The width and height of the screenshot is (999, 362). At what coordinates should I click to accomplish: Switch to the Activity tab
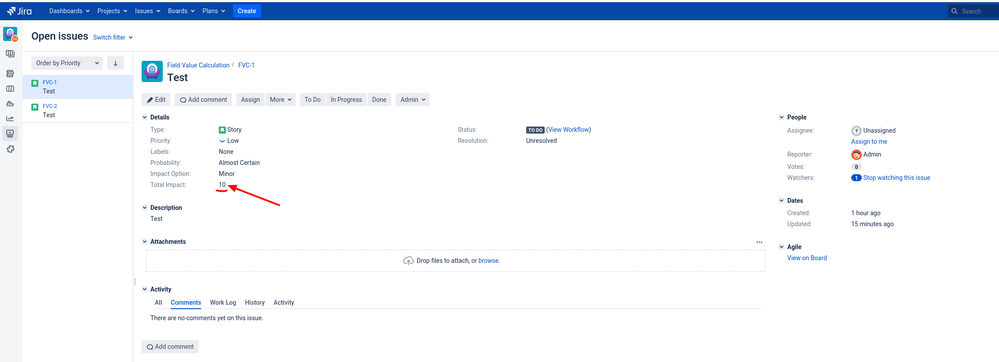[x=284, y=303]
